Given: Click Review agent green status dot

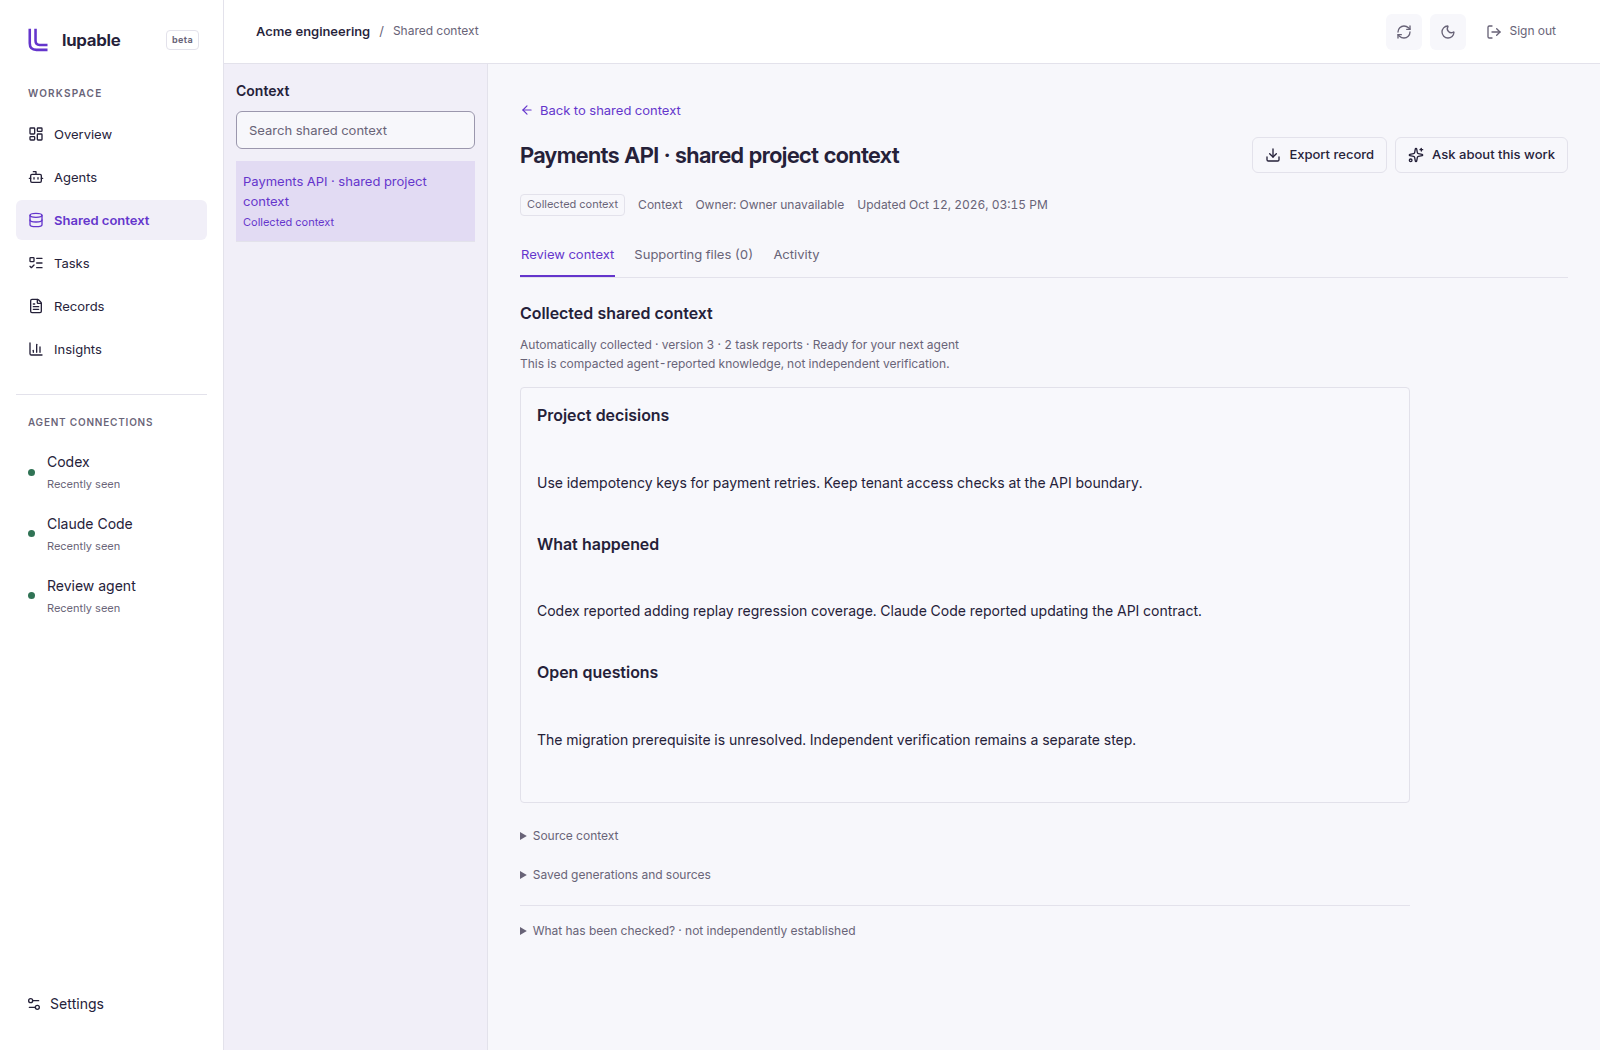Looking at the screenshot, I should 31,596.
